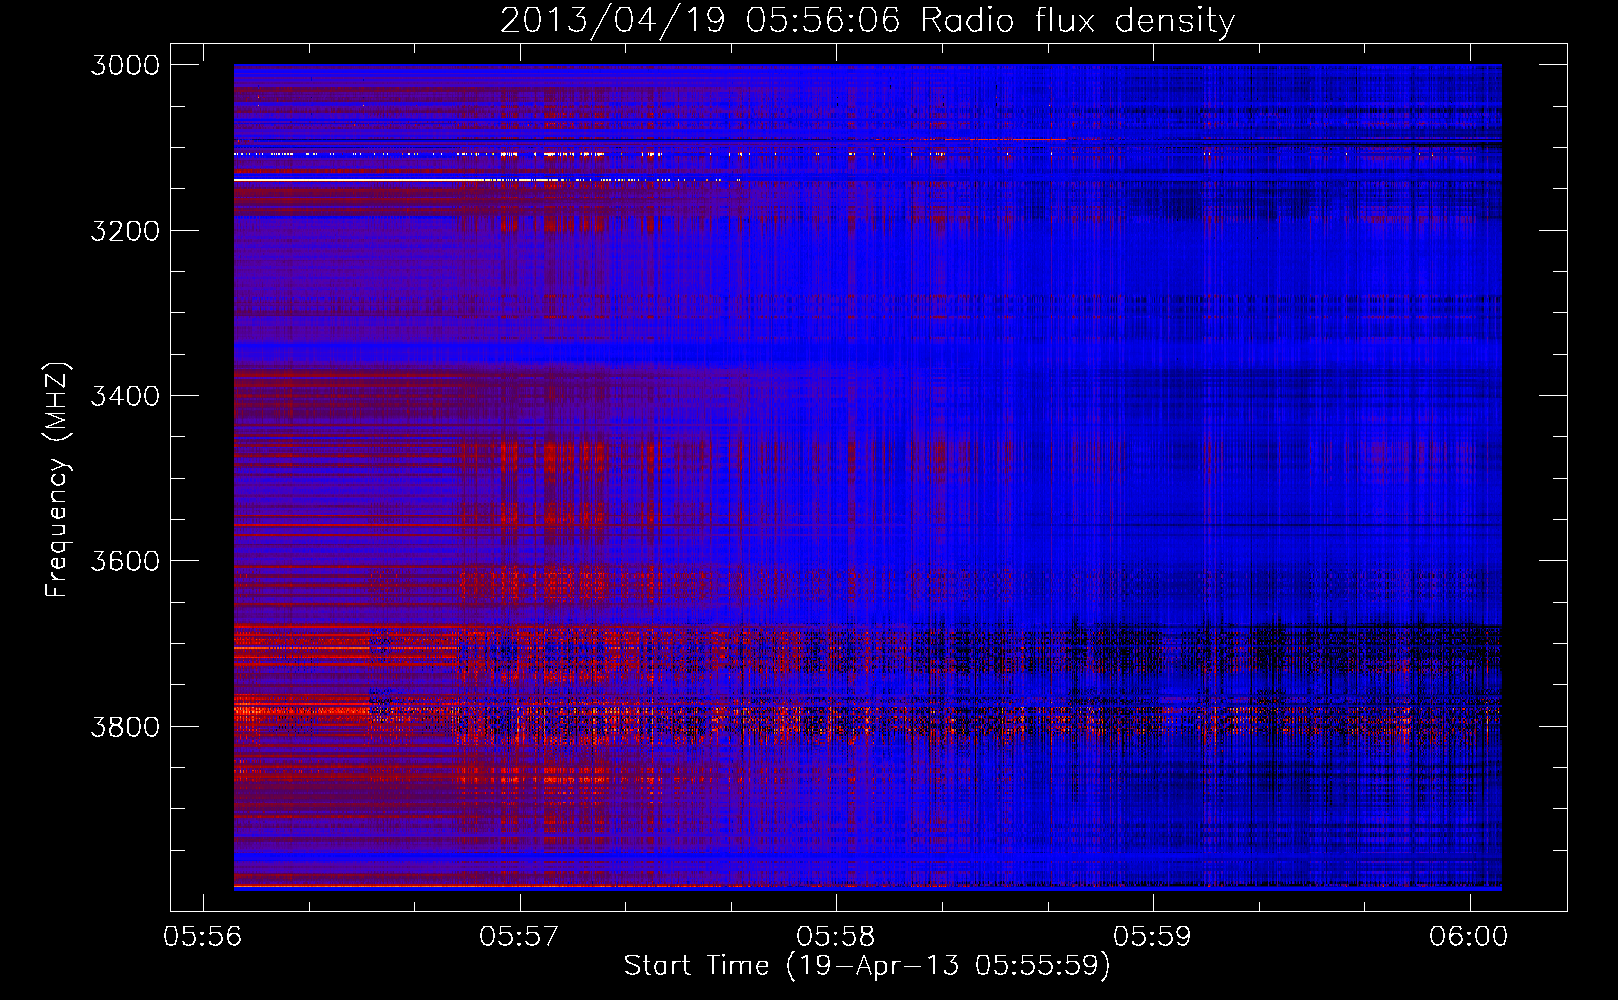Click the 05:57 time axis label
Viewport: 1618px width, 1000px height.
click(520, 936)
